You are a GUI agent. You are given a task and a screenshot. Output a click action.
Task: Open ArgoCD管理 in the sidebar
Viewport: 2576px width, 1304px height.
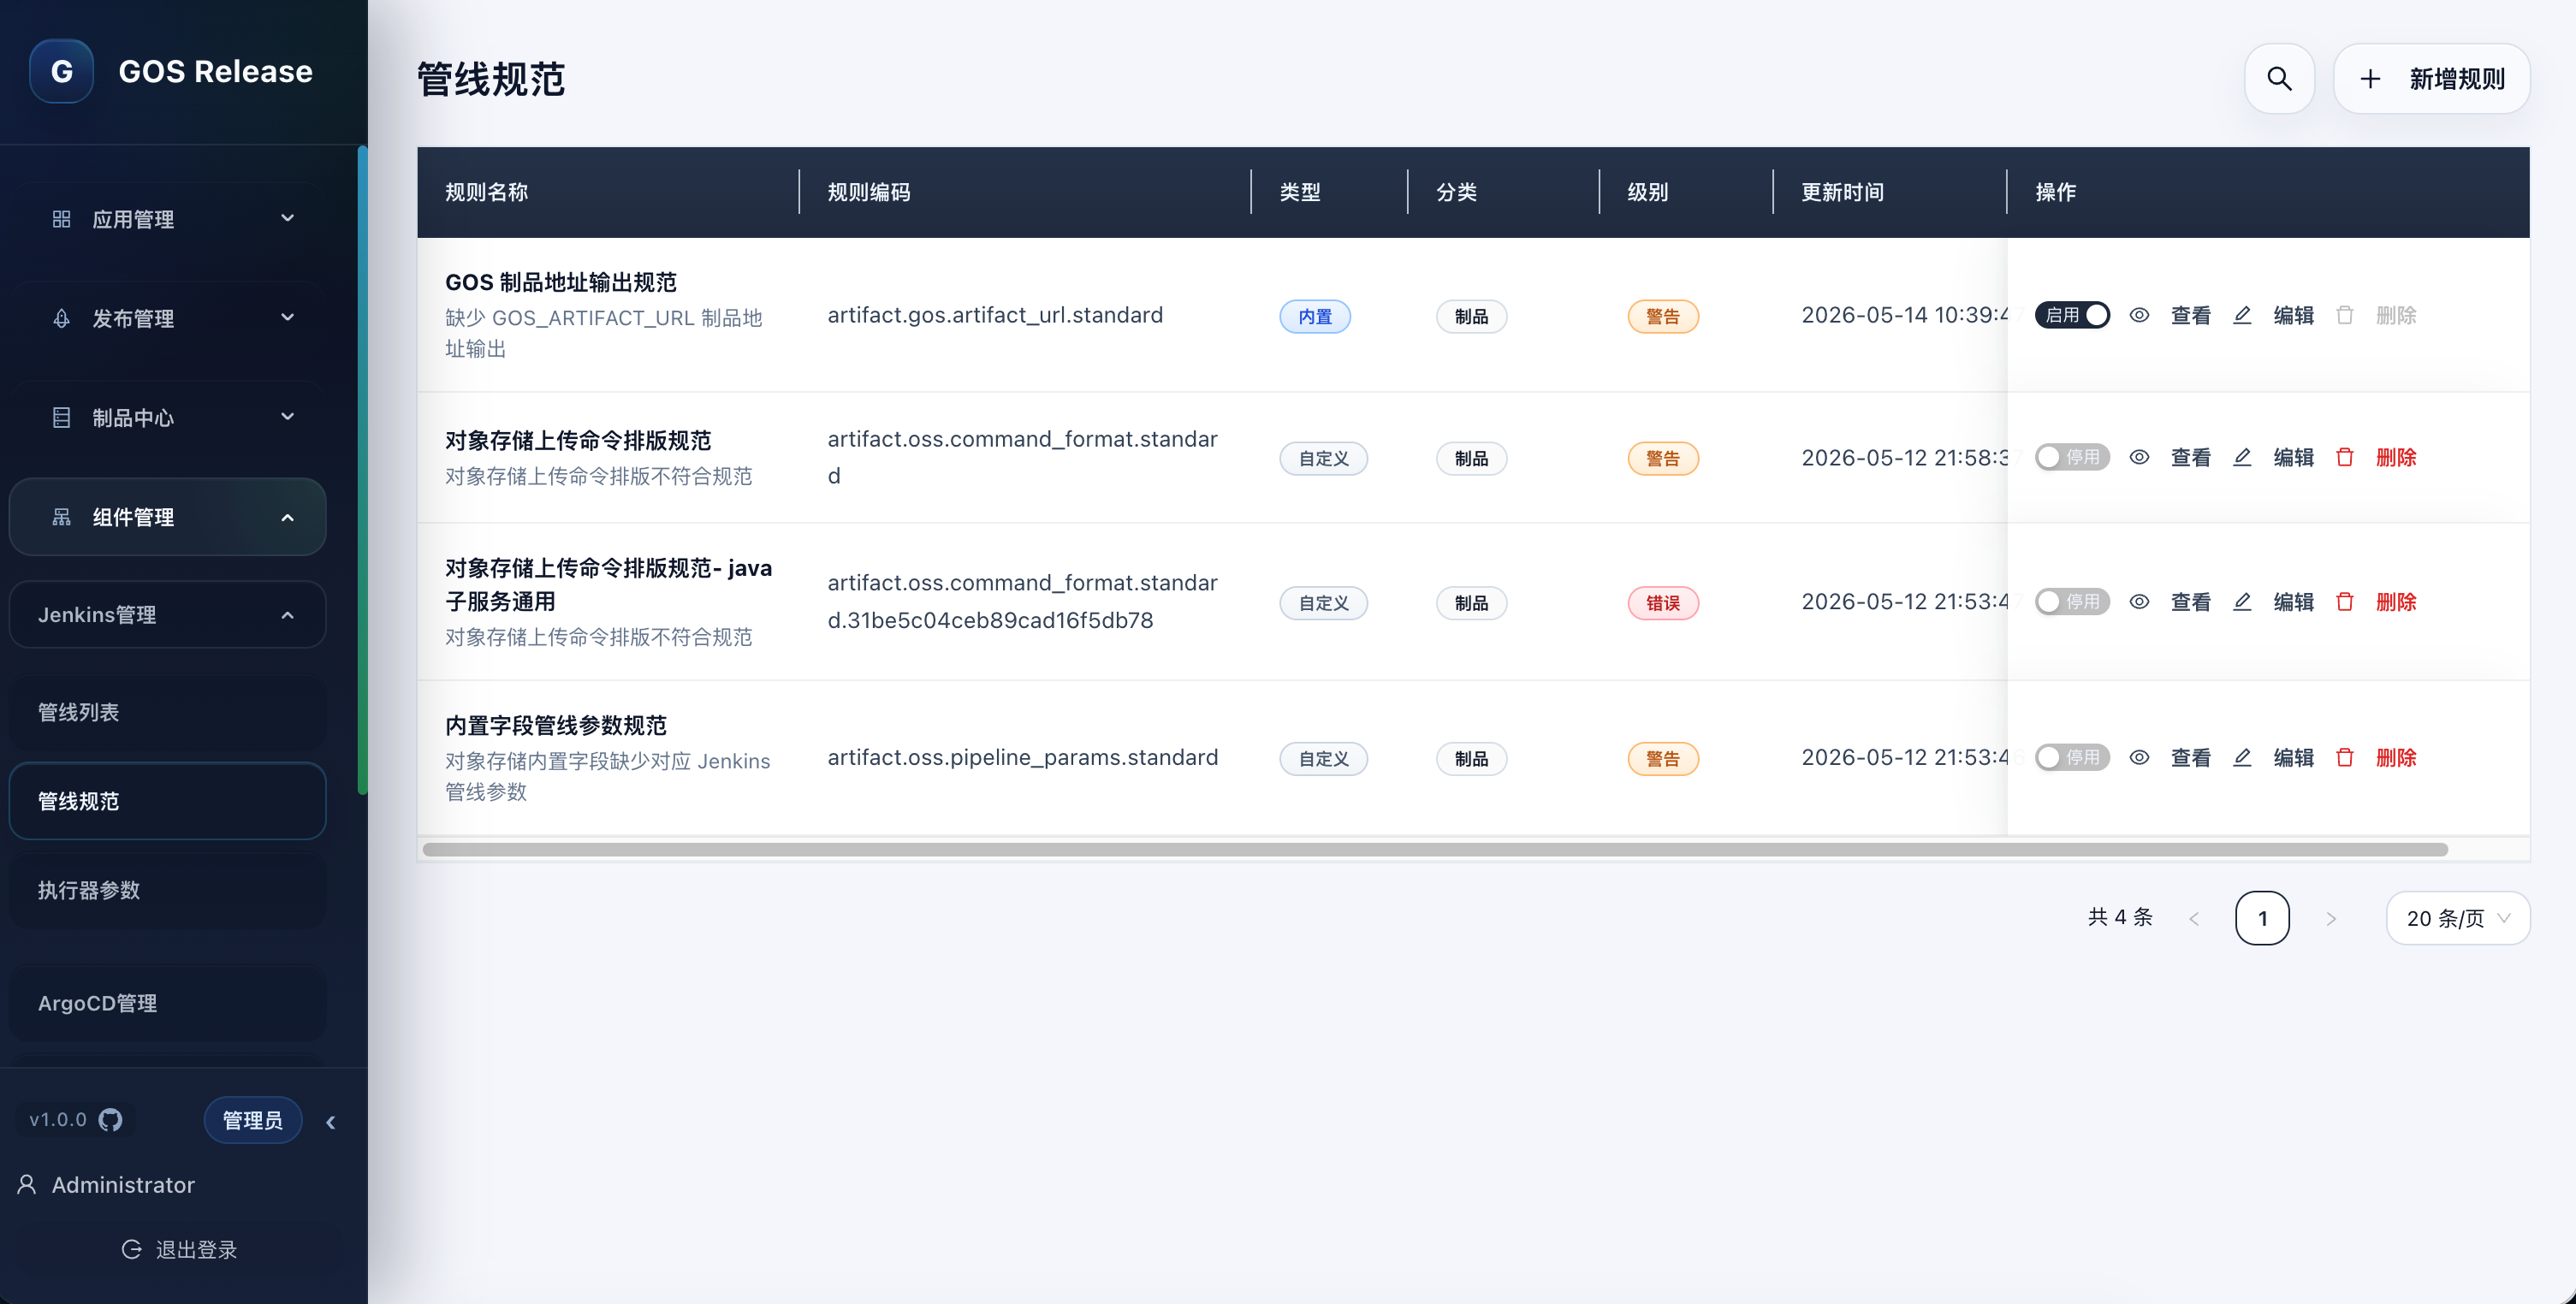click(x=167, y=1003)
